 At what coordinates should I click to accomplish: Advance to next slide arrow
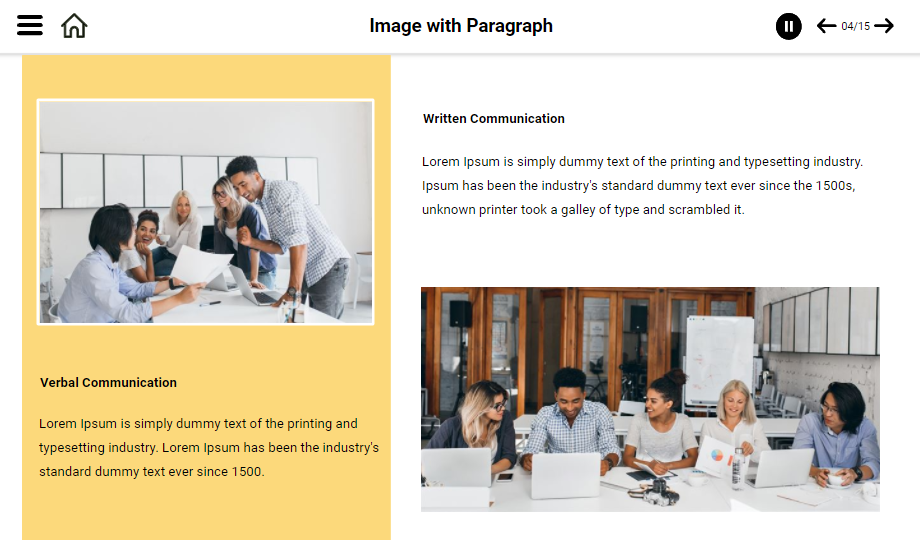[x=884, y=26]
